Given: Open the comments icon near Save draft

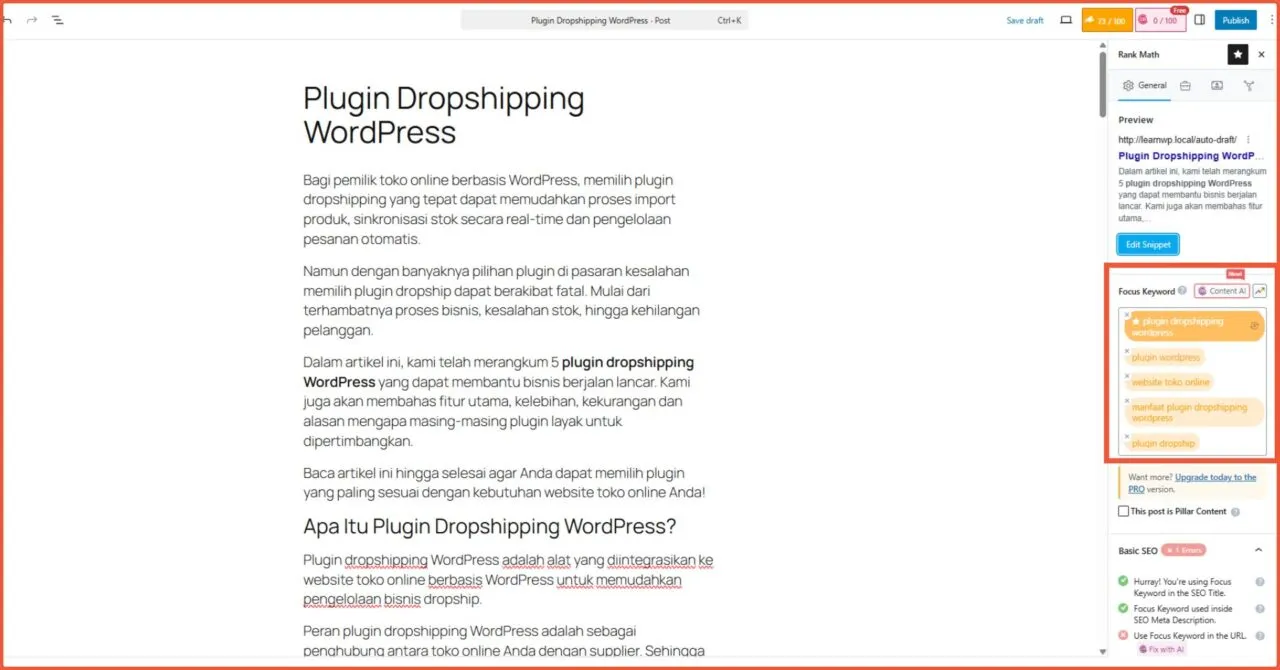Looking at the screenshot, I should [1065, 20].
